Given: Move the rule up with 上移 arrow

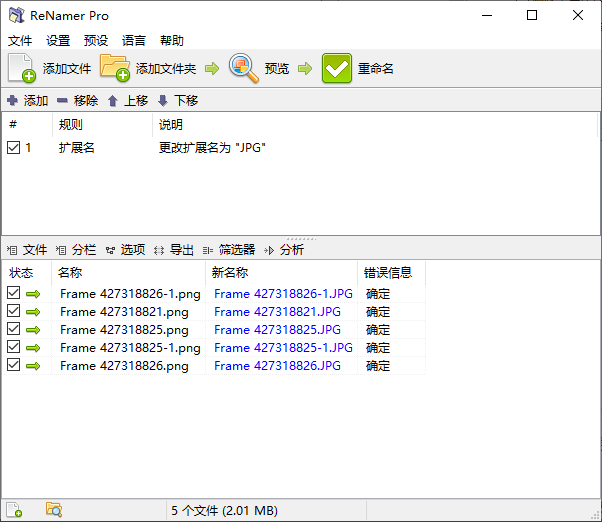Looking at the screenshot, I should [x=113, y=101].
